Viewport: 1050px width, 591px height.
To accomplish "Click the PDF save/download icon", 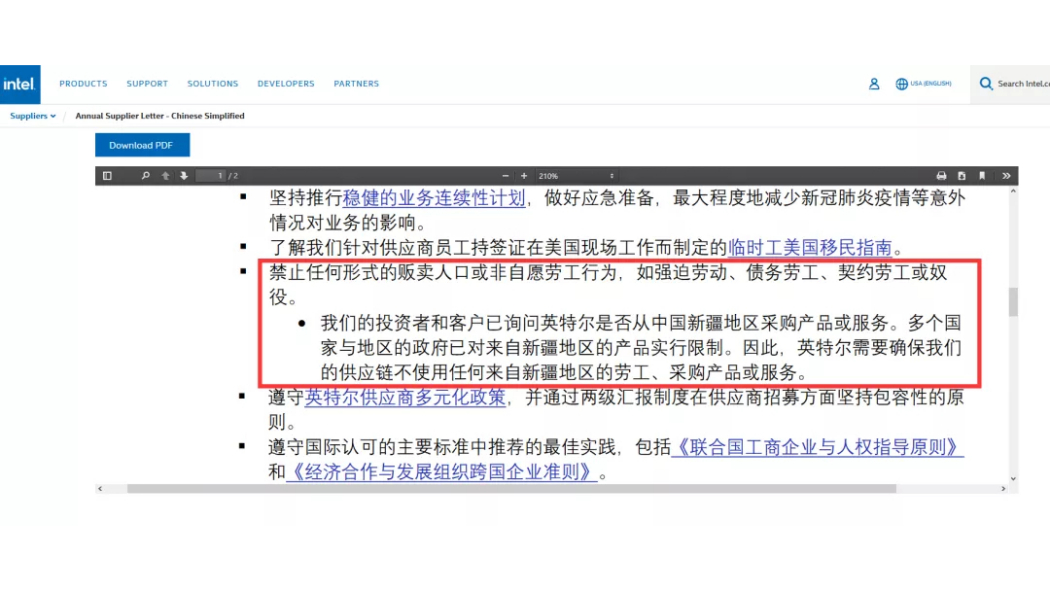I will pyautogui.click(x=962, y=176).
